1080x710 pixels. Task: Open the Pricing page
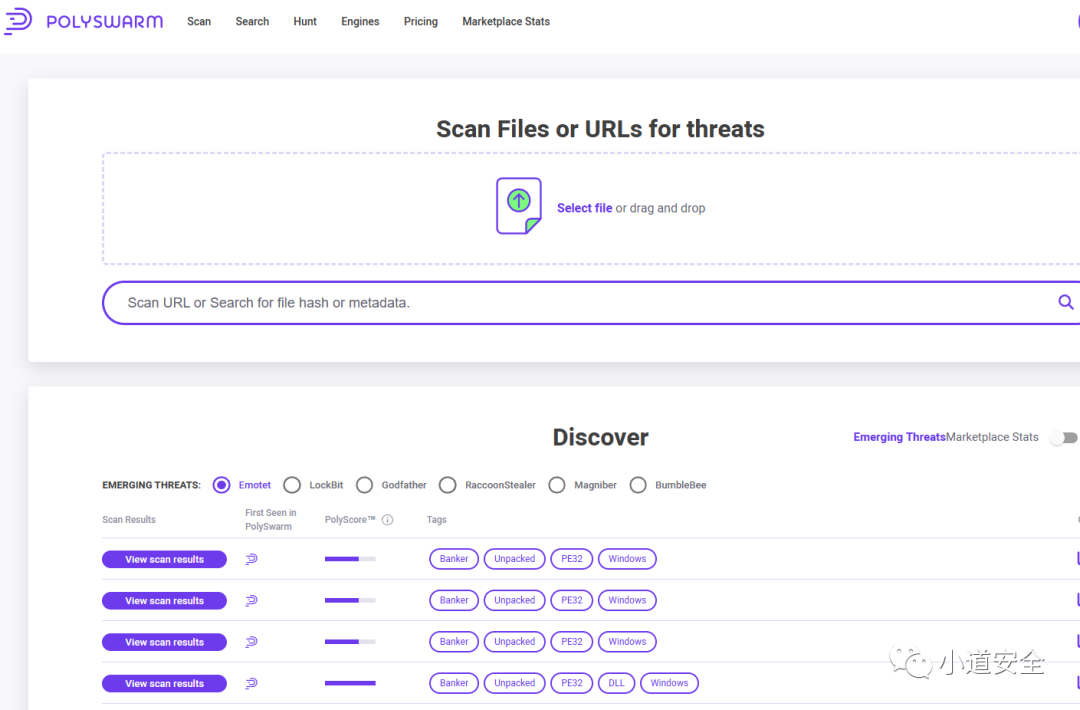click(x=421, y=21)
